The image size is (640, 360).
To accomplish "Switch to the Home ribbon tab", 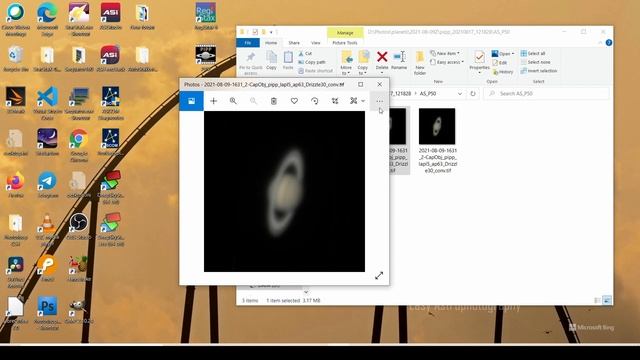I will [271, 42].
